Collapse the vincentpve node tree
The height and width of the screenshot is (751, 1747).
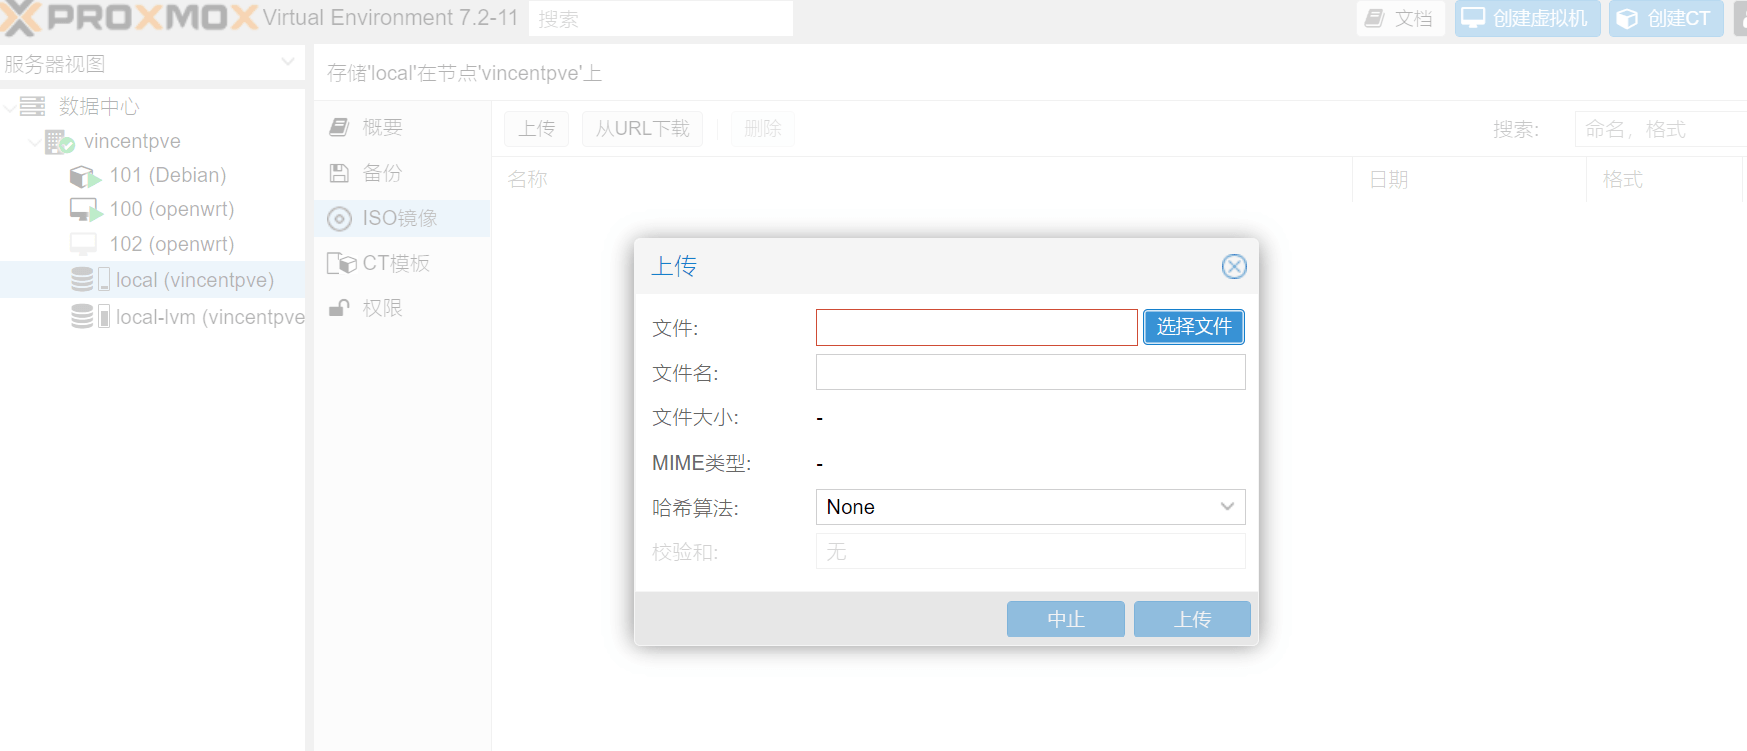click(x=34, y=142)
